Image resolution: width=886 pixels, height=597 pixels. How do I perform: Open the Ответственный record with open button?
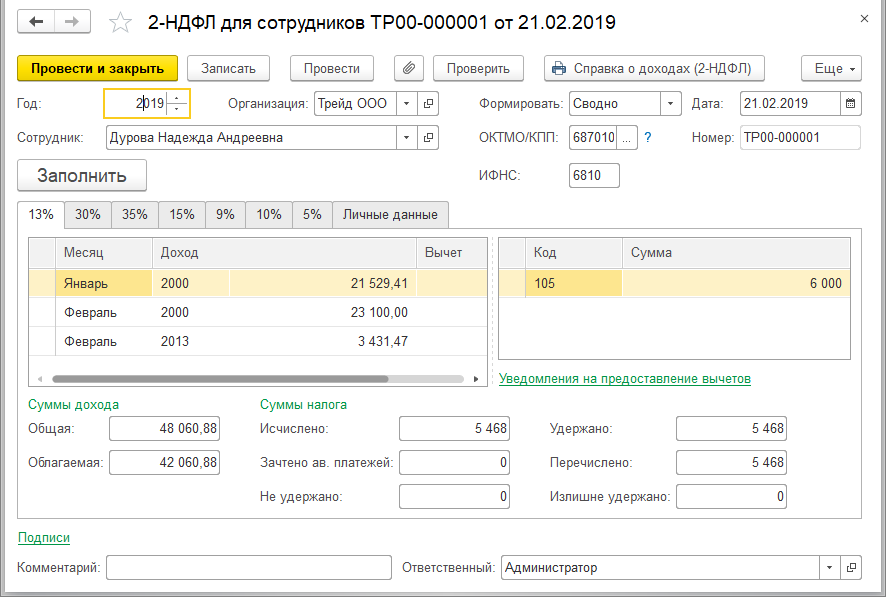tap(851, 568)
